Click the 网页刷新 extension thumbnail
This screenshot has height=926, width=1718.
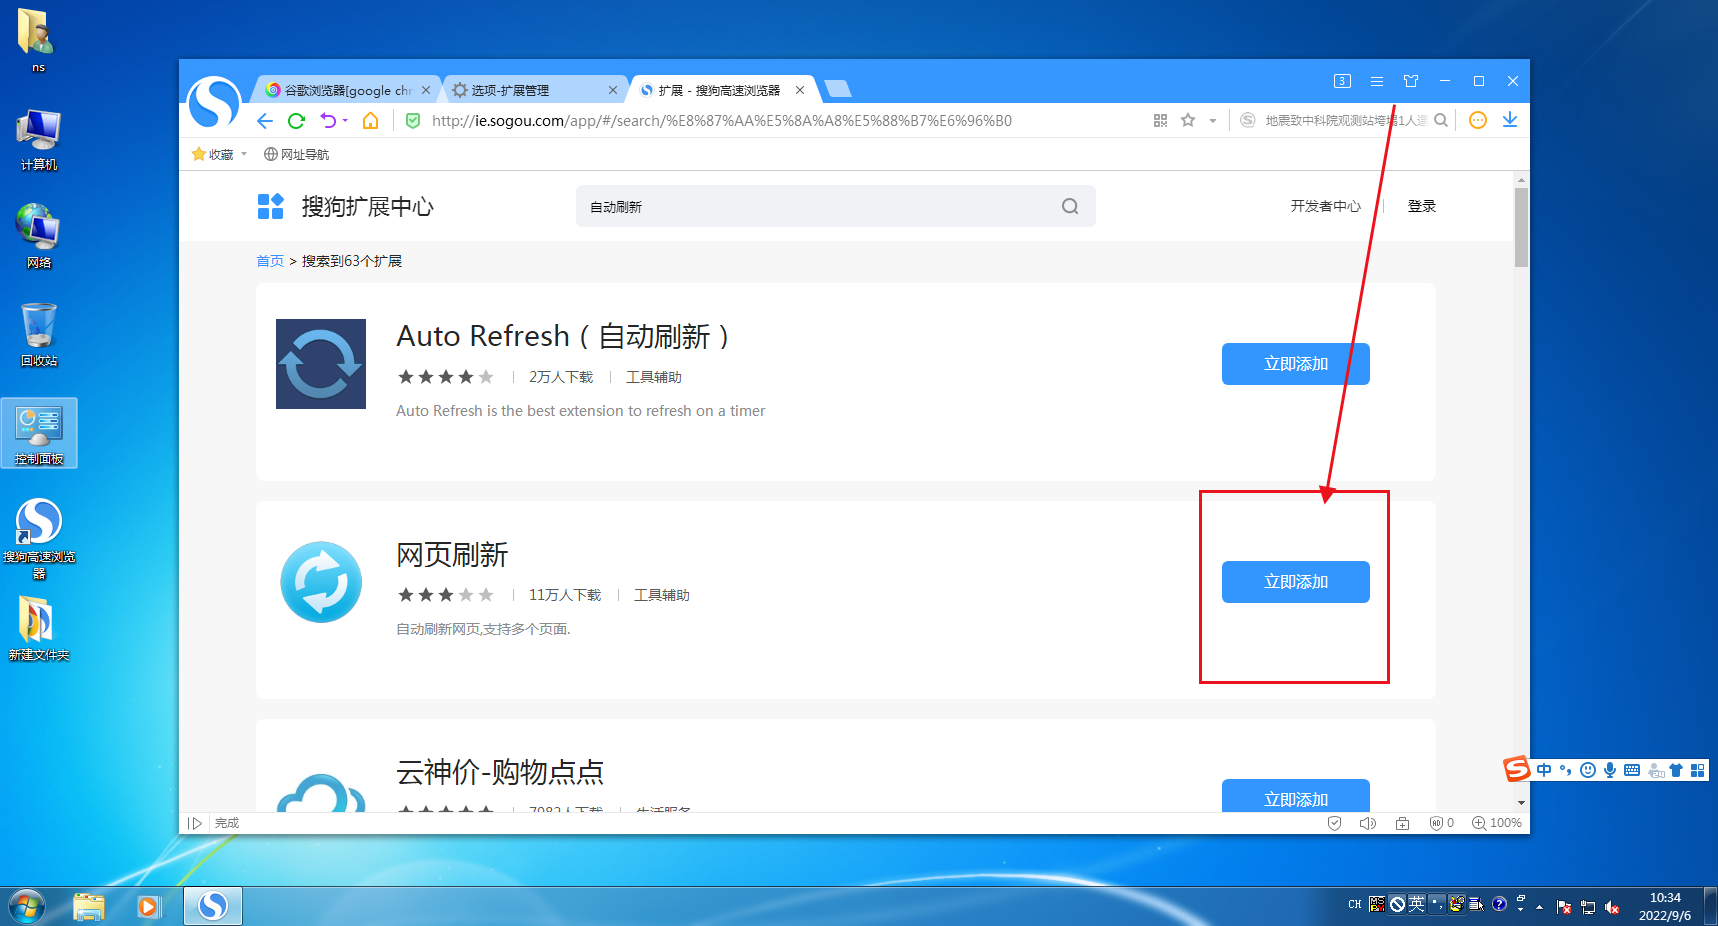click(321, 582)
